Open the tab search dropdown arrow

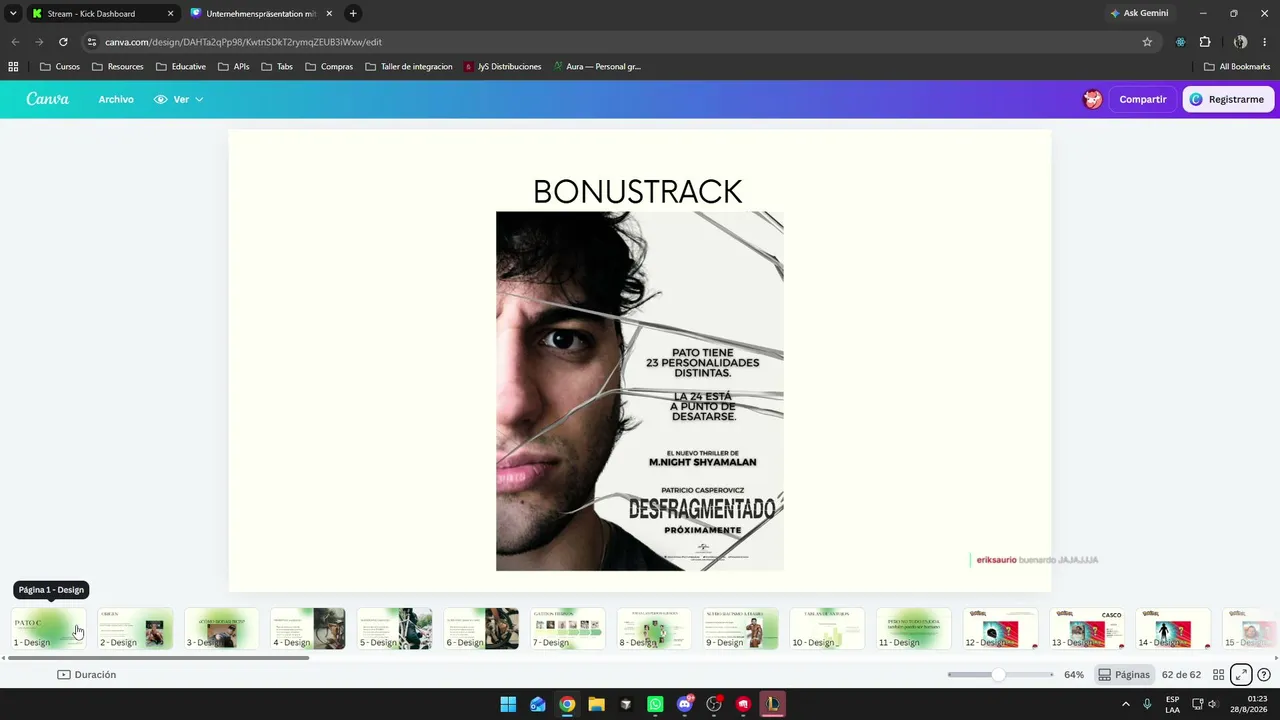coord(13,14)
